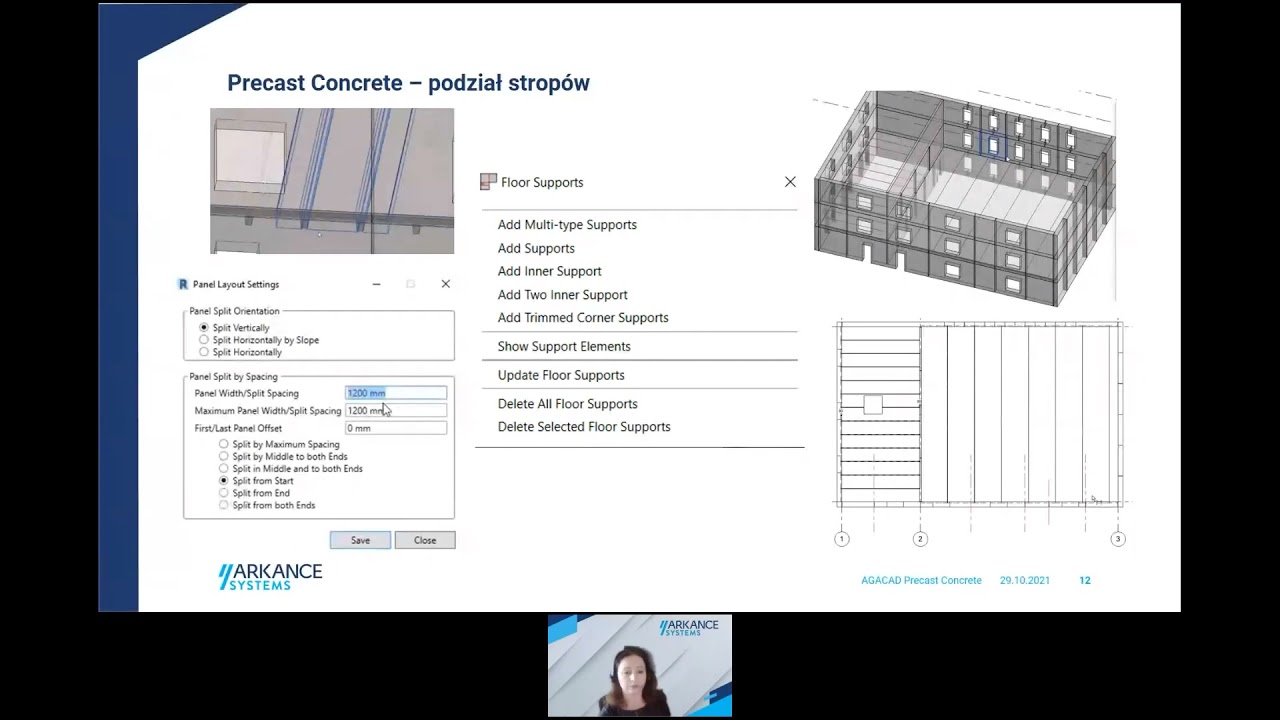Click slide title 'Precast Concrete – podział stropów'
1280x720 pixels.
[408, 83]
